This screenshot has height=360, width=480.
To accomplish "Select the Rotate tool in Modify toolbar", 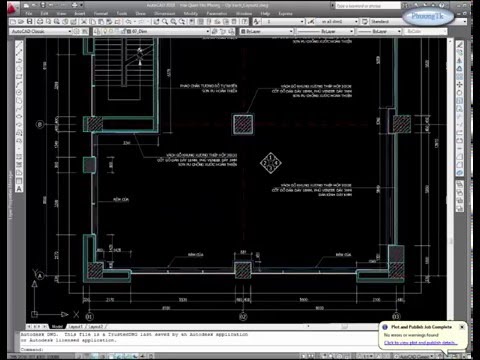I will coord(460,93).
